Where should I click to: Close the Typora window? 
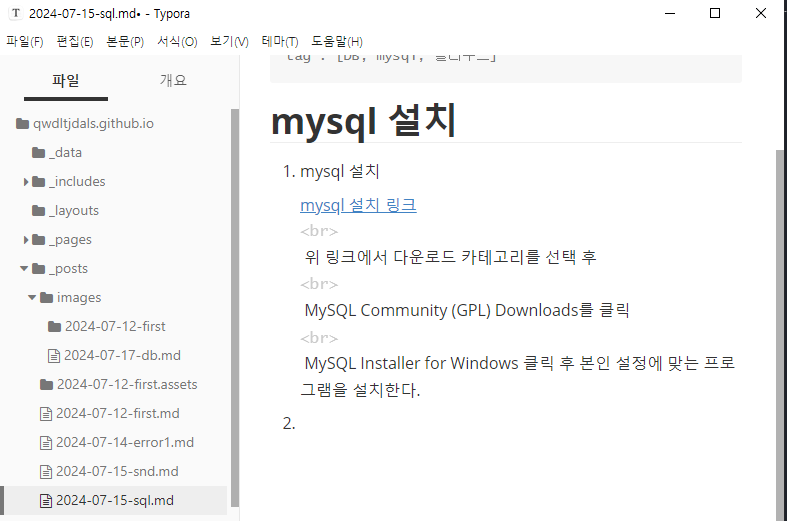[761, 14]
